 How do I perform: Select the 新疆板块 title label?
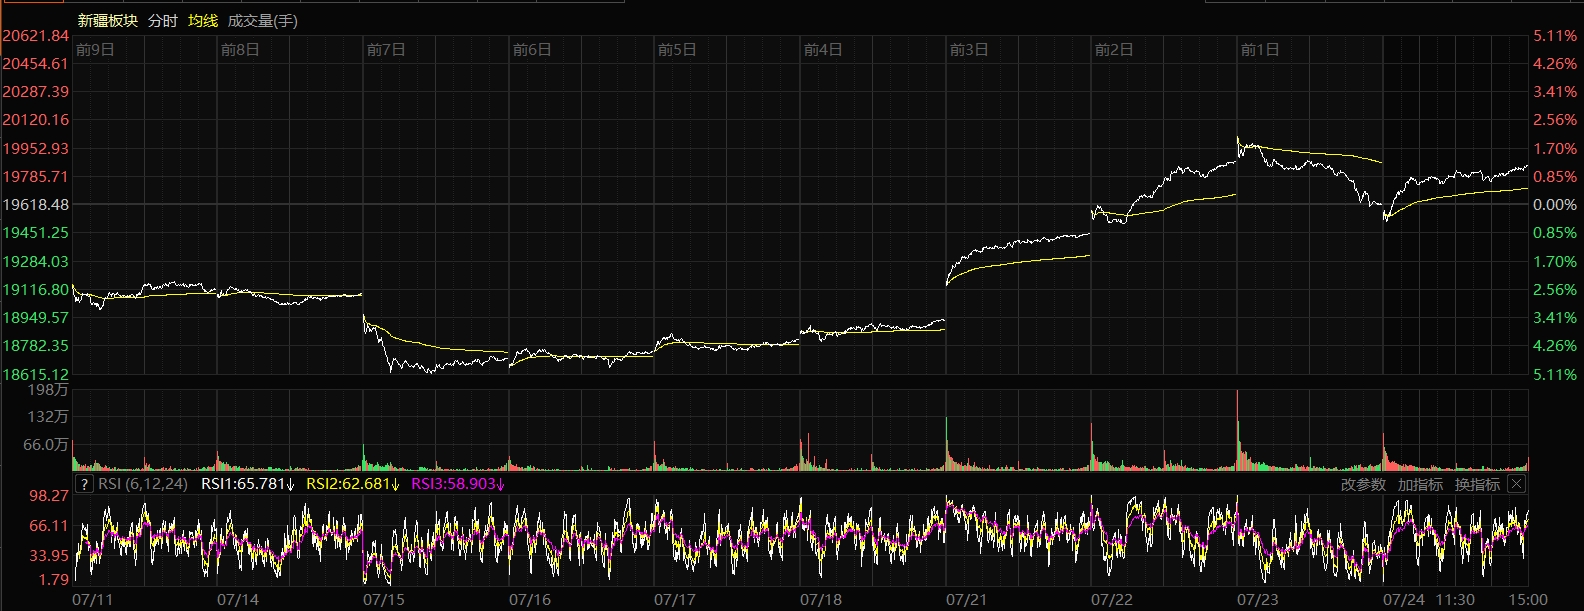pyautogui.click(x=107, y=21)
